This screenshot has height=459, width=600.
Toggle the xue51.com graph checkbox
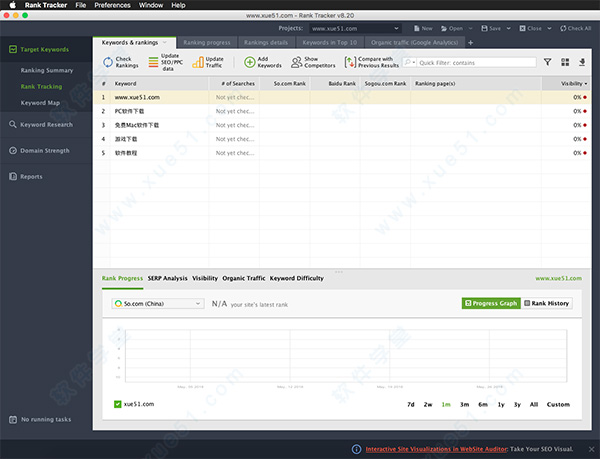tap(118, 404)
